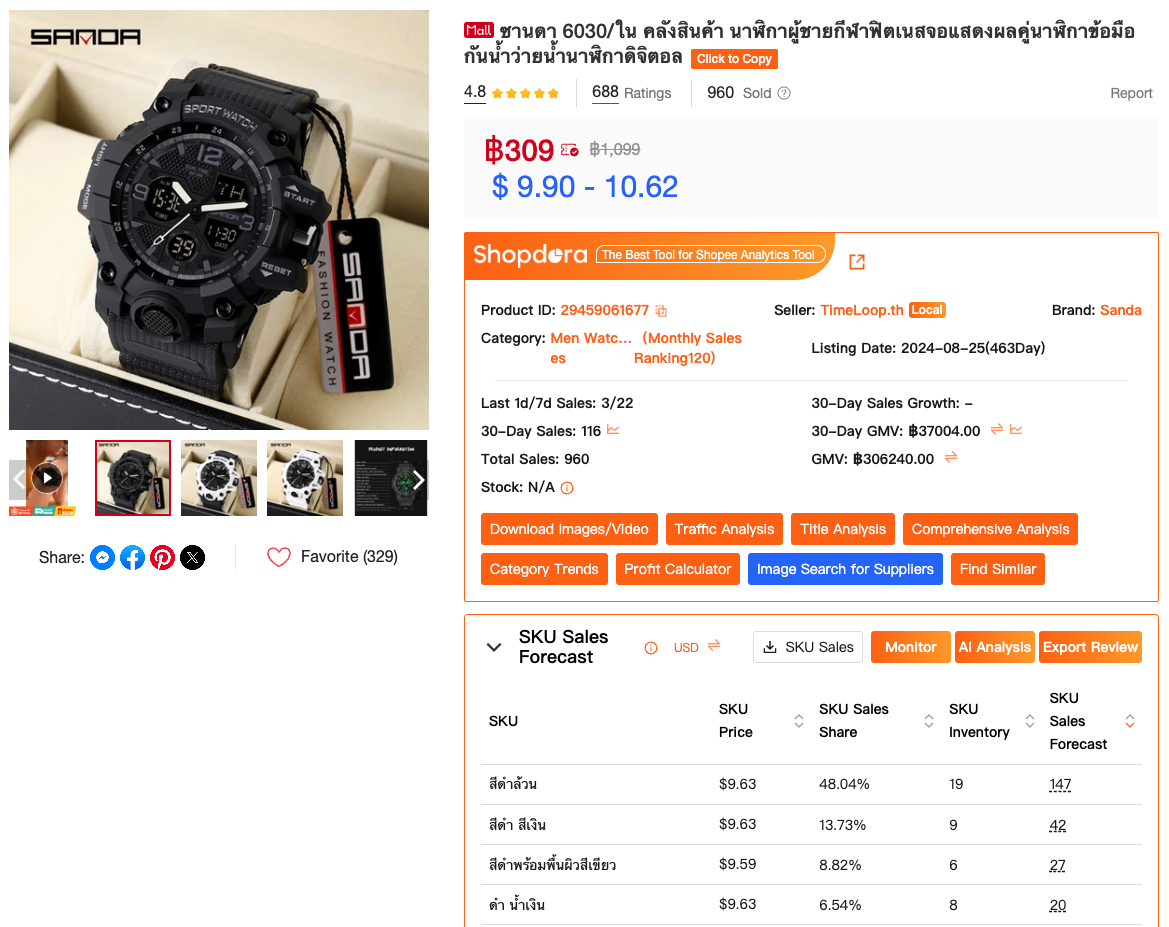The height and width of the screenshot is (927, 1169).
Task: Toggle the Favorite heart
Action: [279, 557]
